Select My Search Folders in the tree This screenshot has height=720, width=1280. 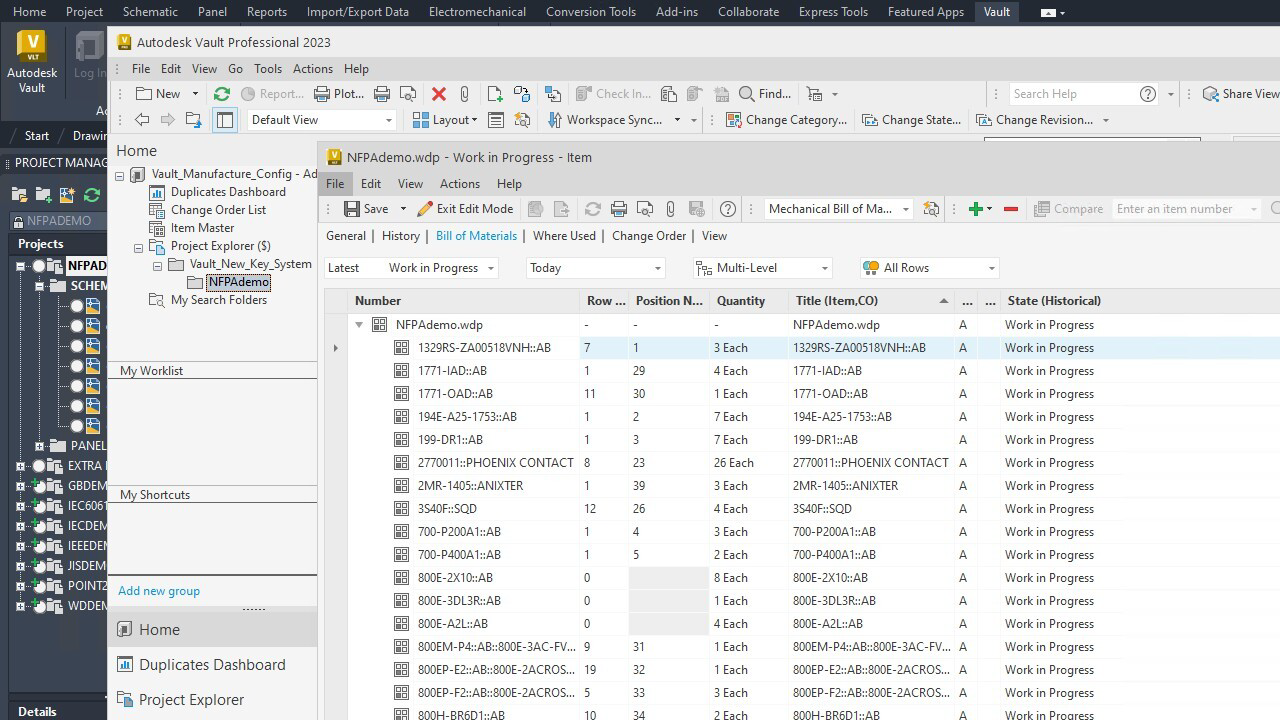(x=219, y=300)
